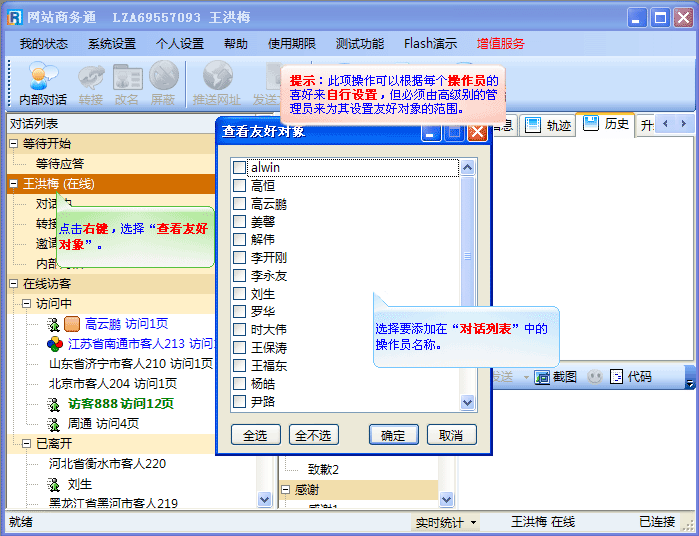
Task: Click the 屏蔽 block toolbar icon
Action: tap(163, 82)
